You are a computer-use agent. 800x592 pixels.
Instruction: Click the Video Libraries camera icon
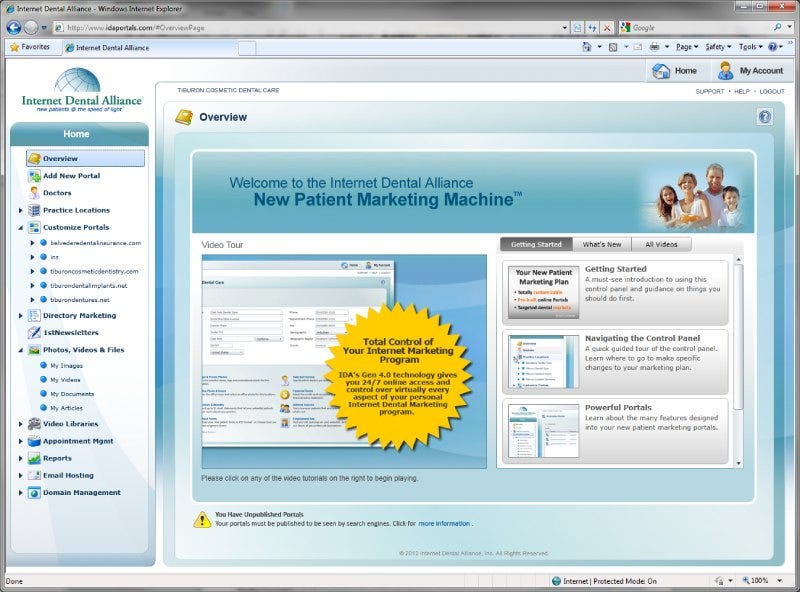34,424
